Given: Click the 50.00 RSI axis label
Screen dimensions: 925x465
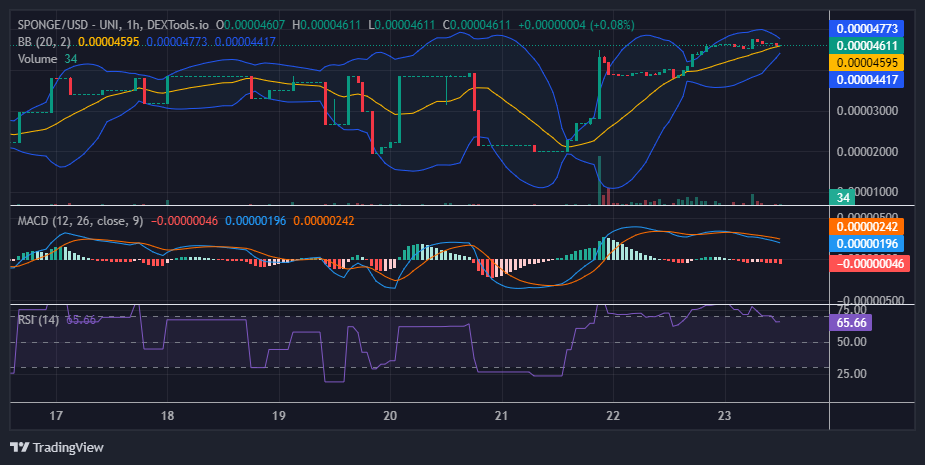Looking at the screenshot, I should [852, 342].
